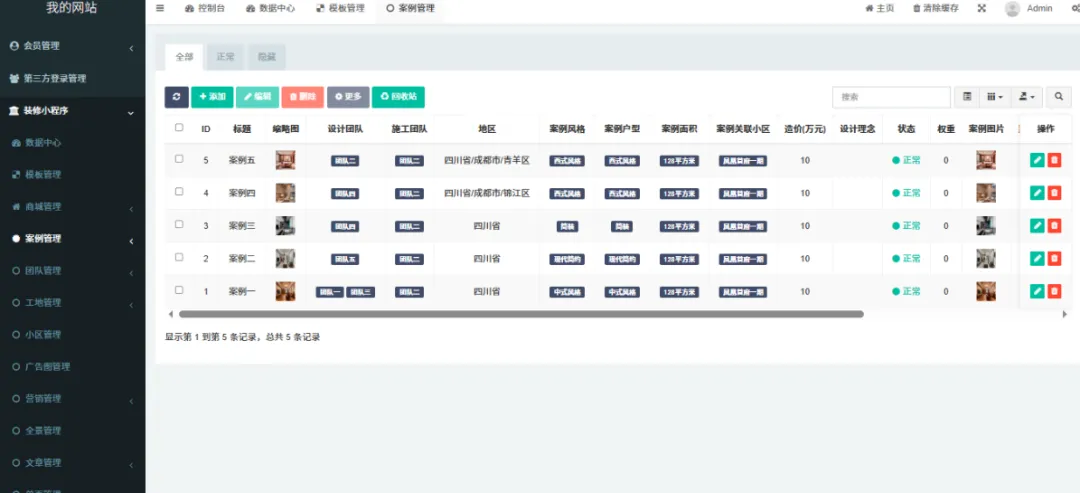
Task: Click the 搜索 search input field
Action: (891, 97)
